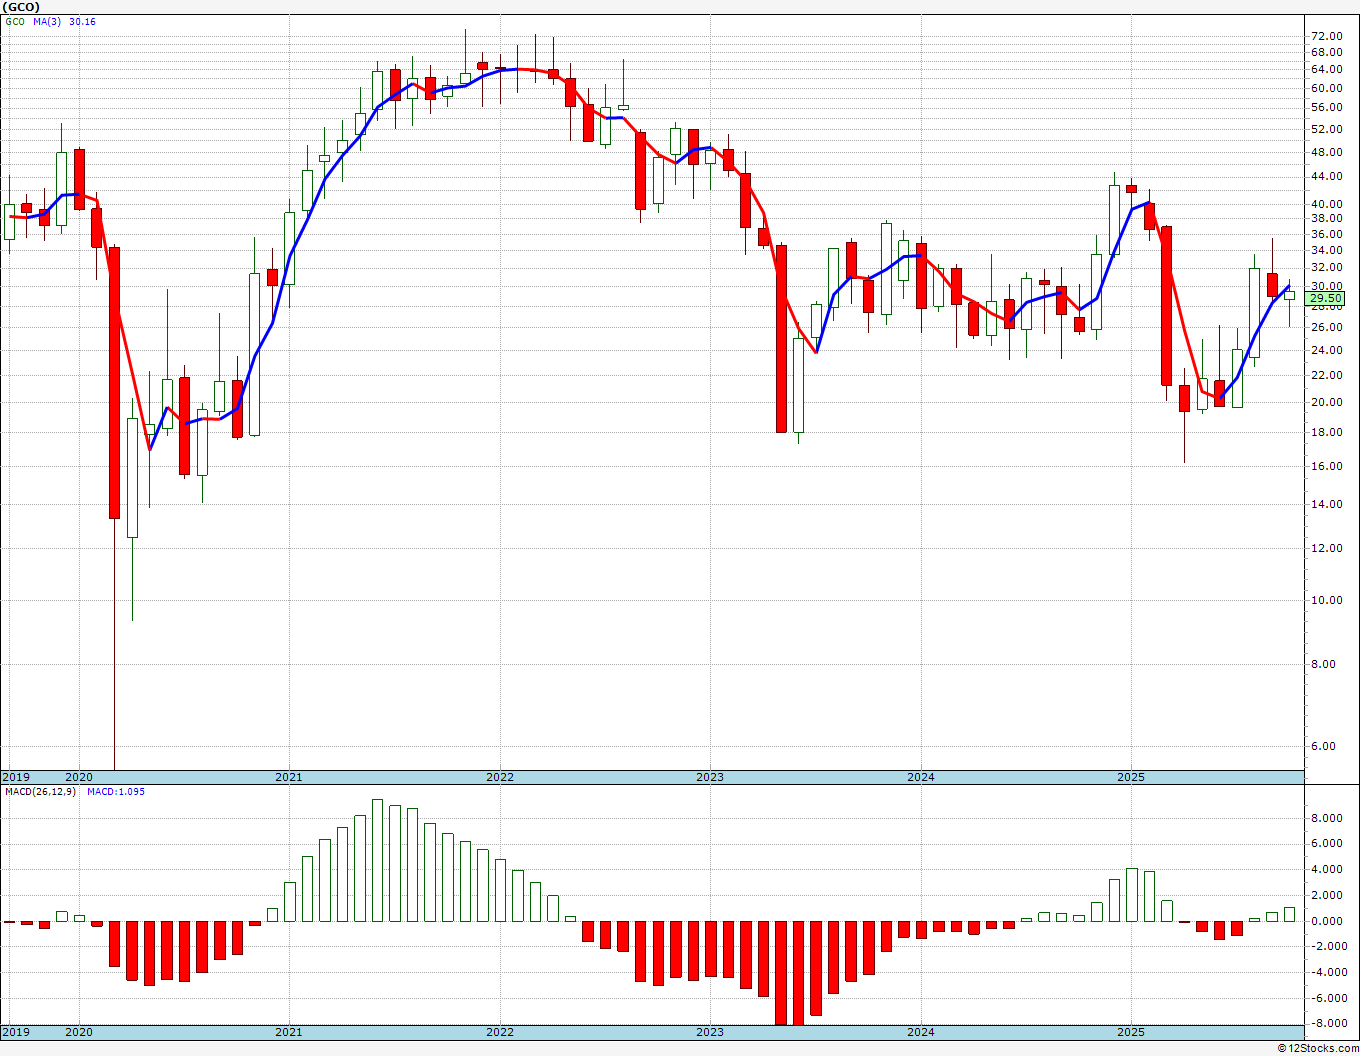Select 2024 on the price chart timeline
The image size is (1360, 1056).
[x=921, y=777]
